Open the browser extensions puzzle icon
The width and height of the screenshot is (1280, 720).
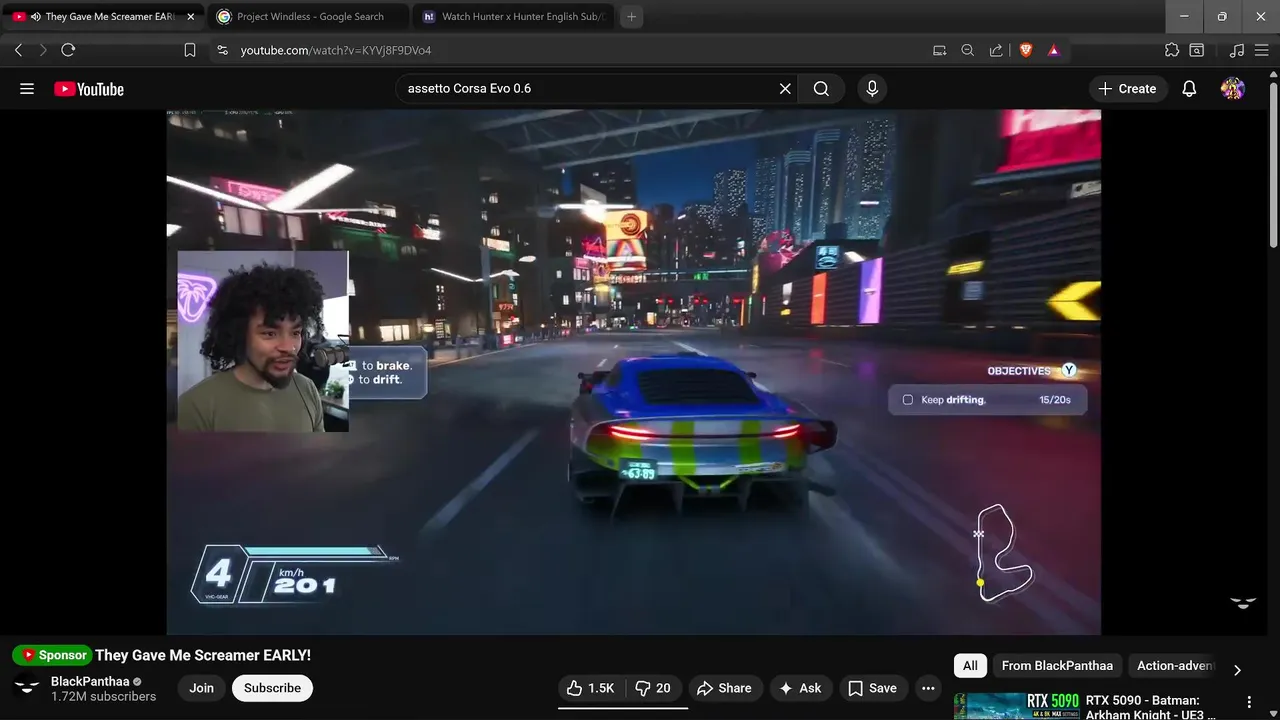[1172, 50]
